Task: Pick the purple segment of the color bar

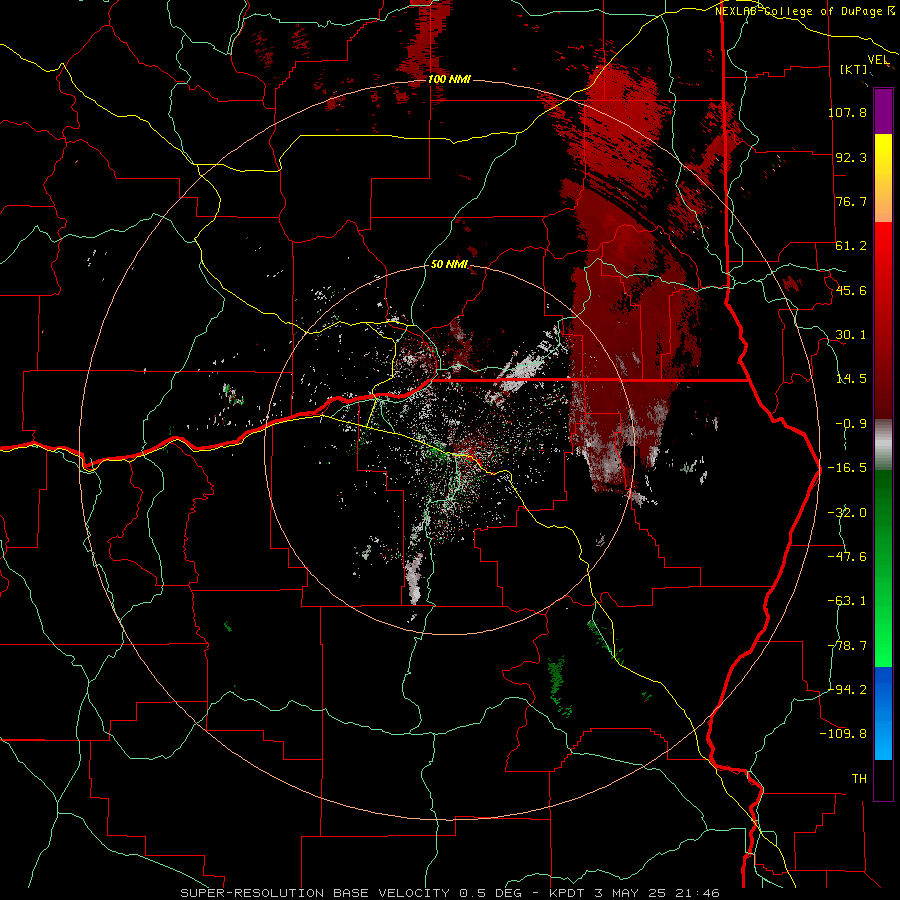Action: click(x=883, y=111)
